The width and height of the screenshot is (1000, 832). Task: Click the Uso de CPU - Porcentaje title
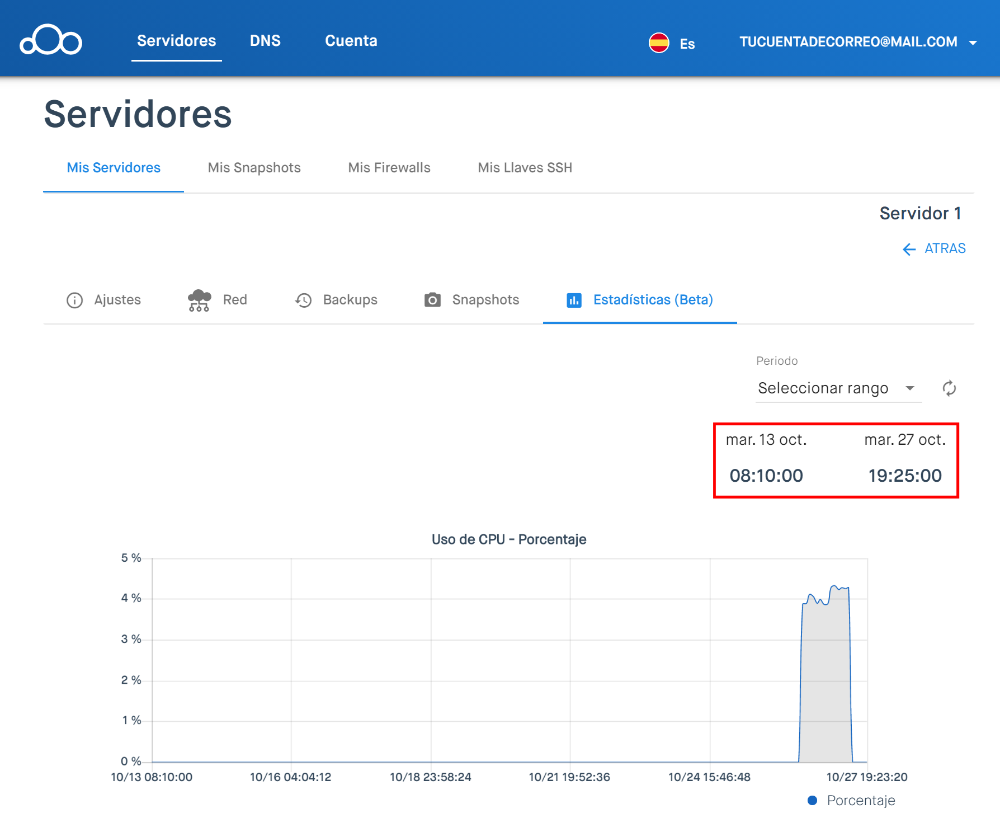click(x=509, y=539)
